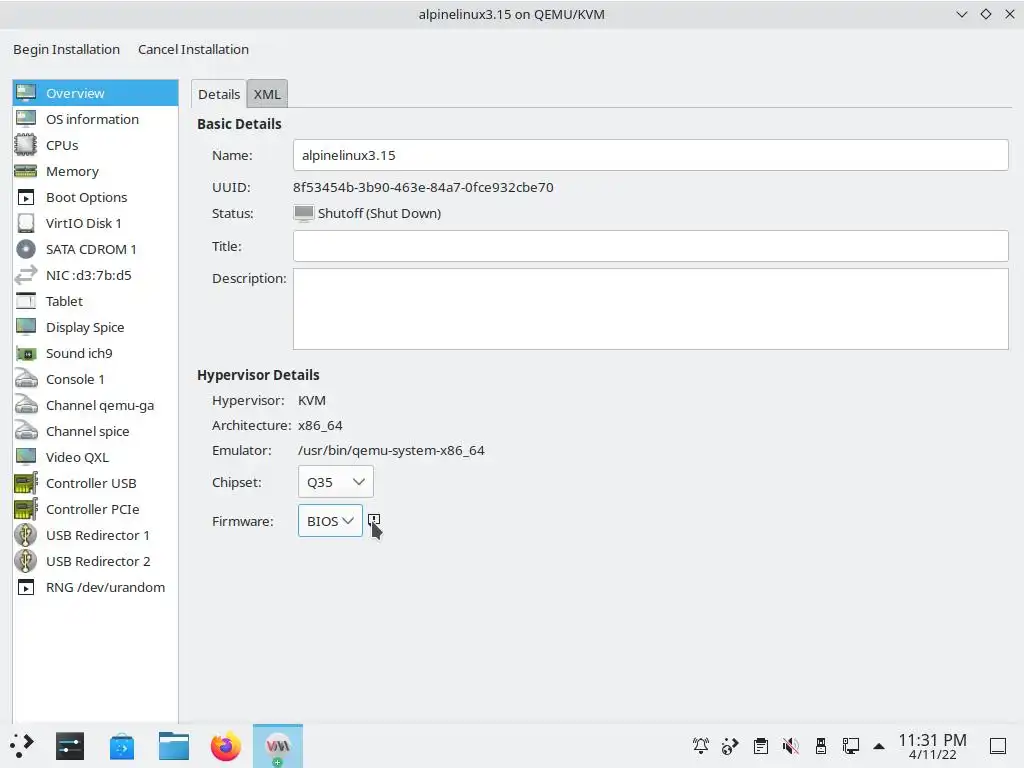Viewport: 1024px width, 768px height.
Task: Switch to the XML tab
Action: [267, 94]
